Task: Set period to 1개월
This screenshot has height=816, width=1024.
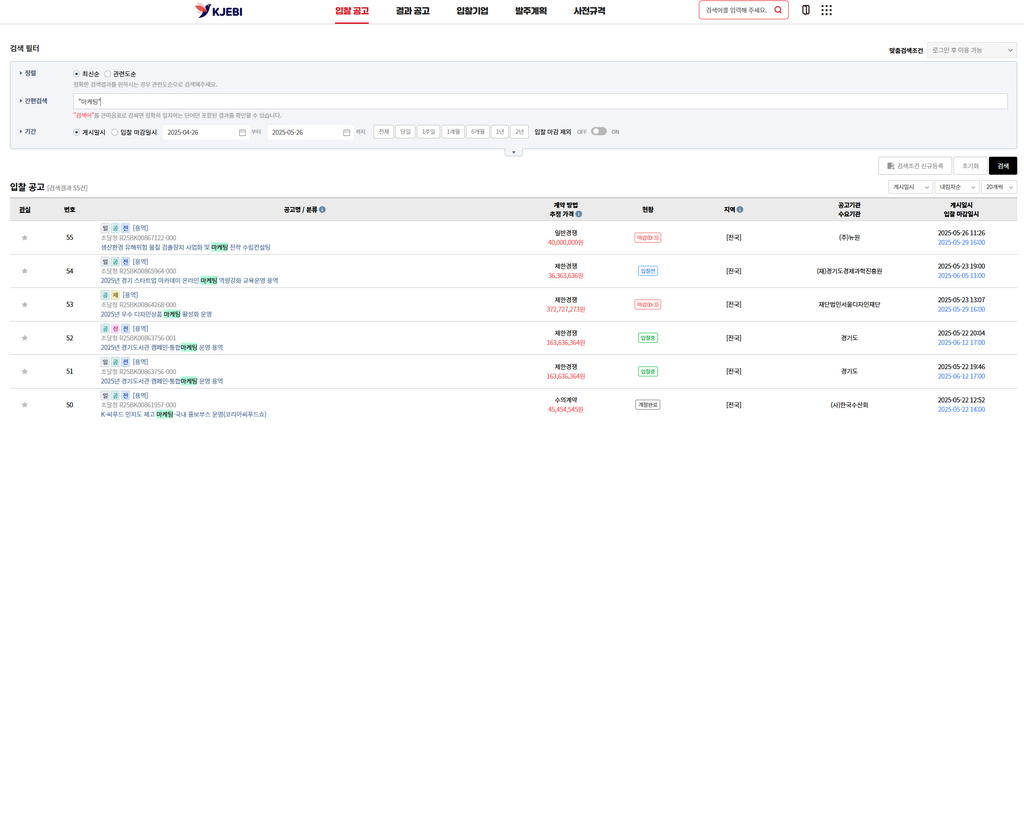Action: 453,132
